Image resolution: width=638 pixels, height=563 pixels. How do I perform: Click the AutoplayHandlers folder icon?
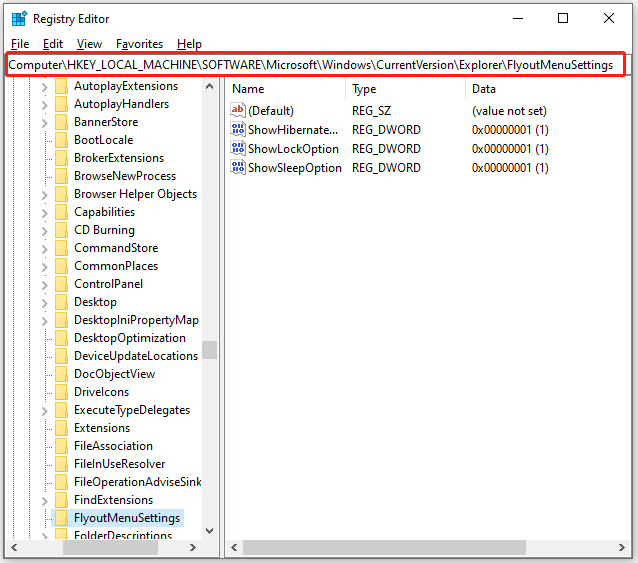pos(61,104)
